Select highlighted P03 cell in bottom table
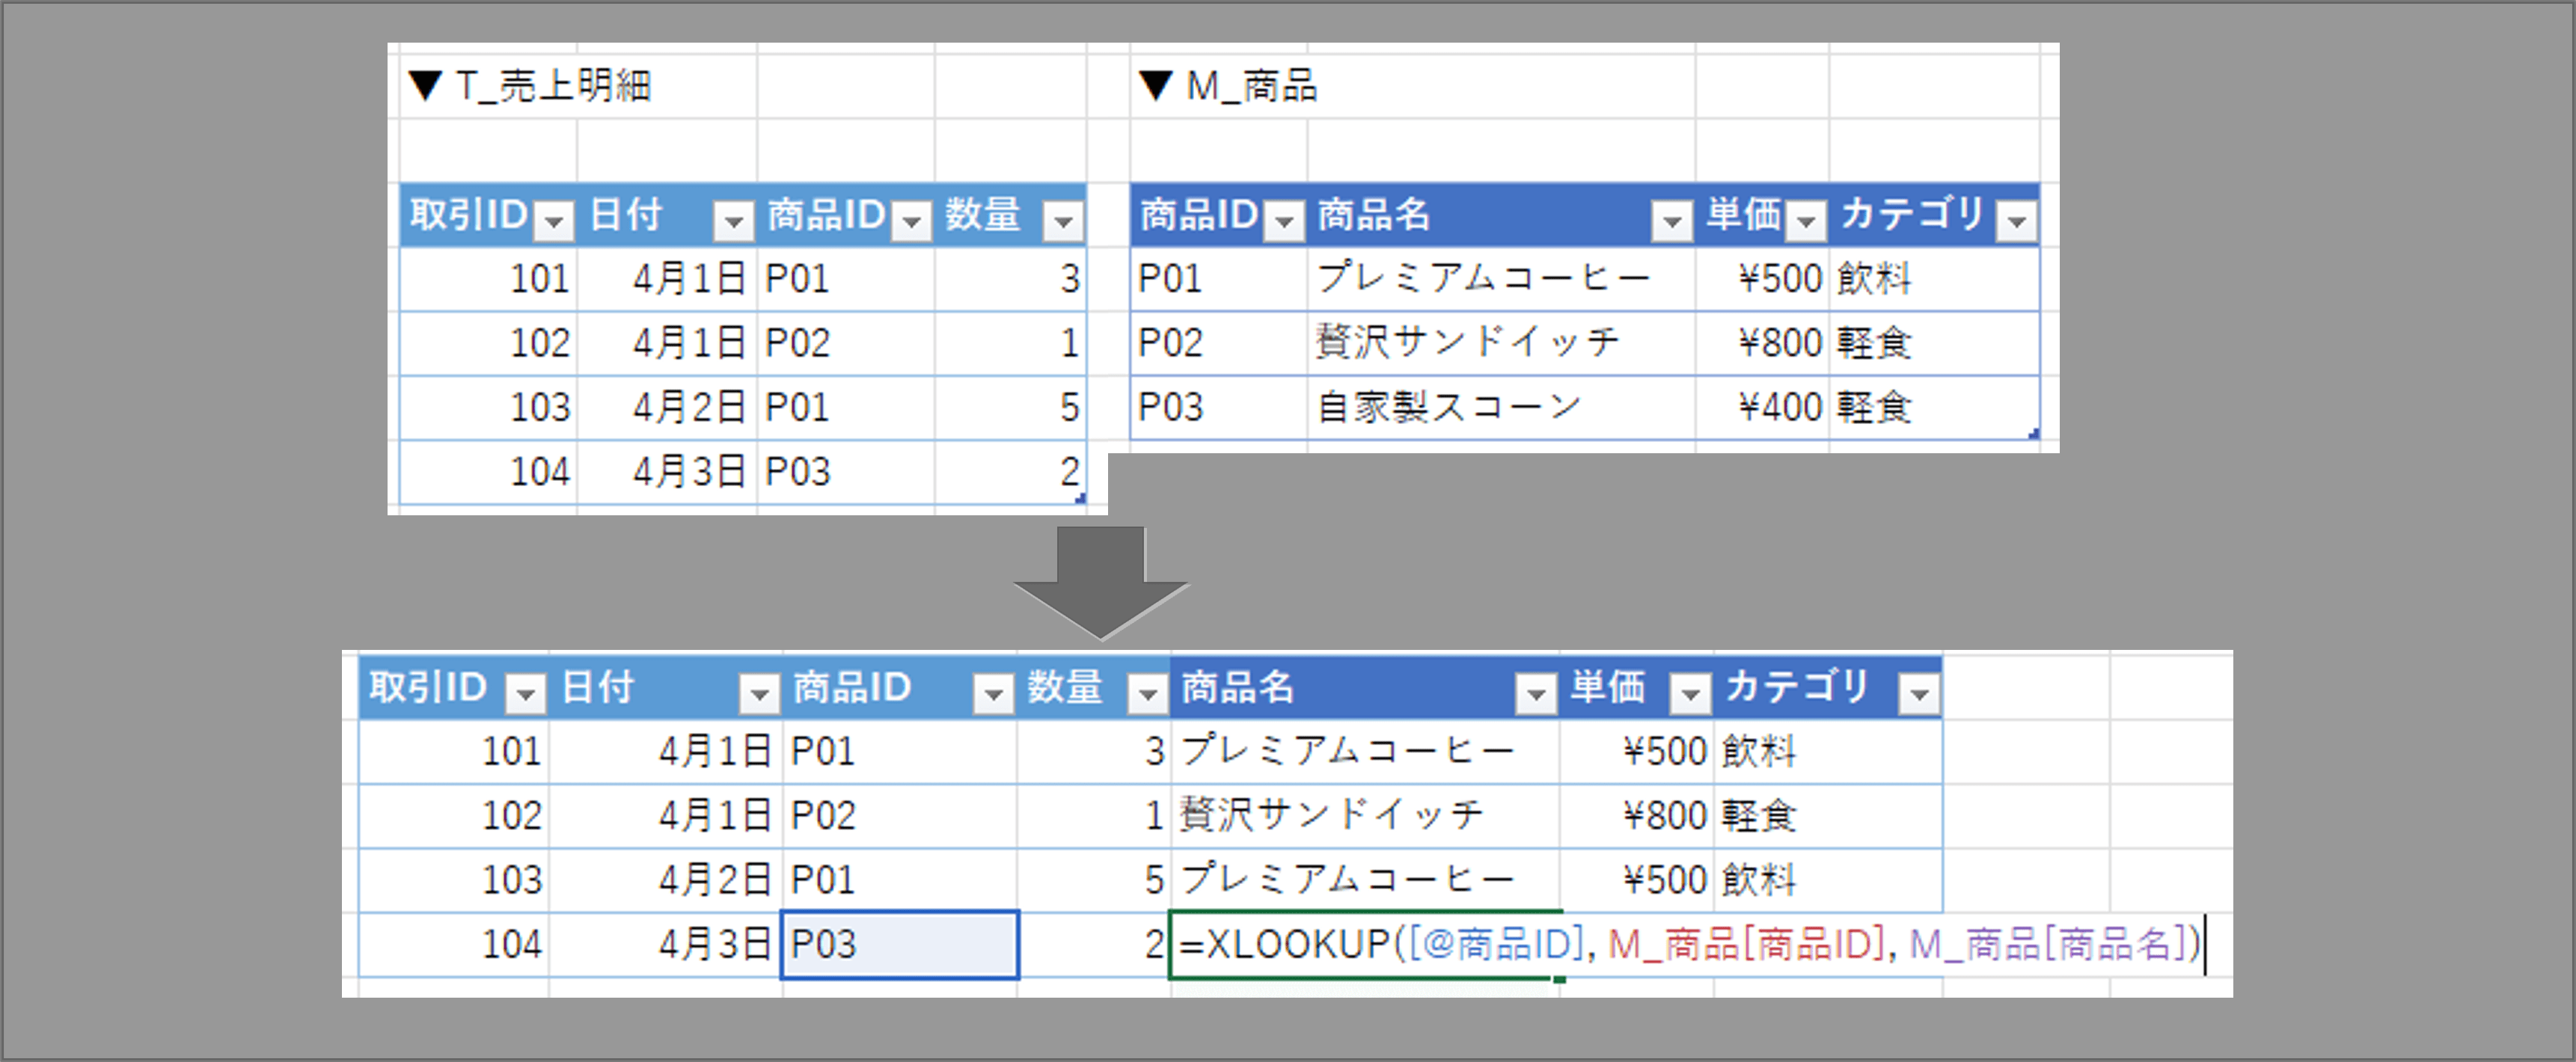This screenshot has height=1062, width=2576. pos(900,944)
